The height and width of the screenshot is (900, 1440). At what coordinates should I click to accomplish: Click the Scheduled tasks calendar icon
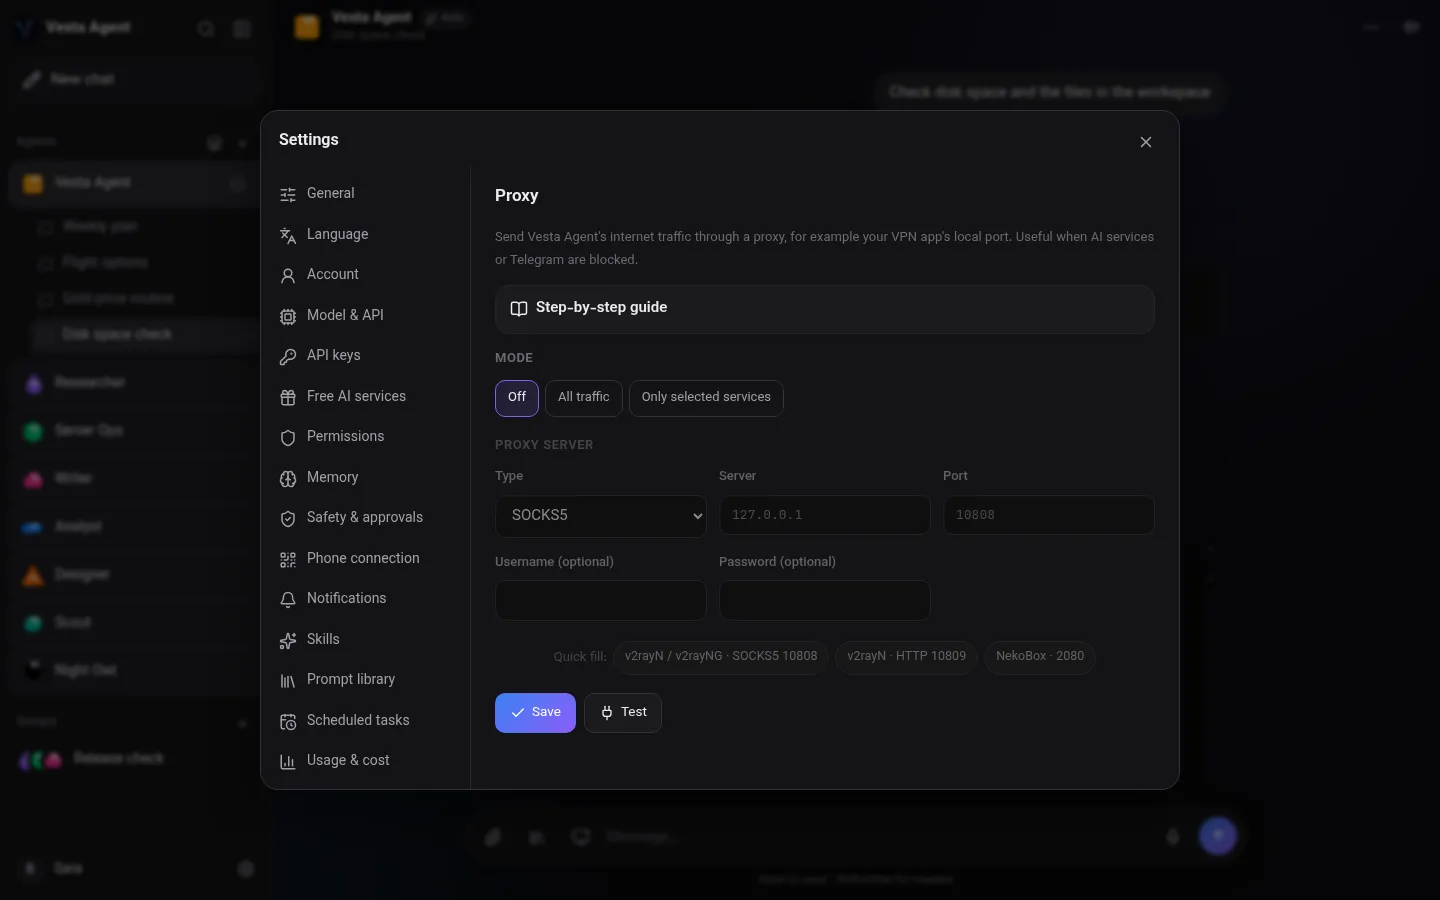click(x=288, y=721)
